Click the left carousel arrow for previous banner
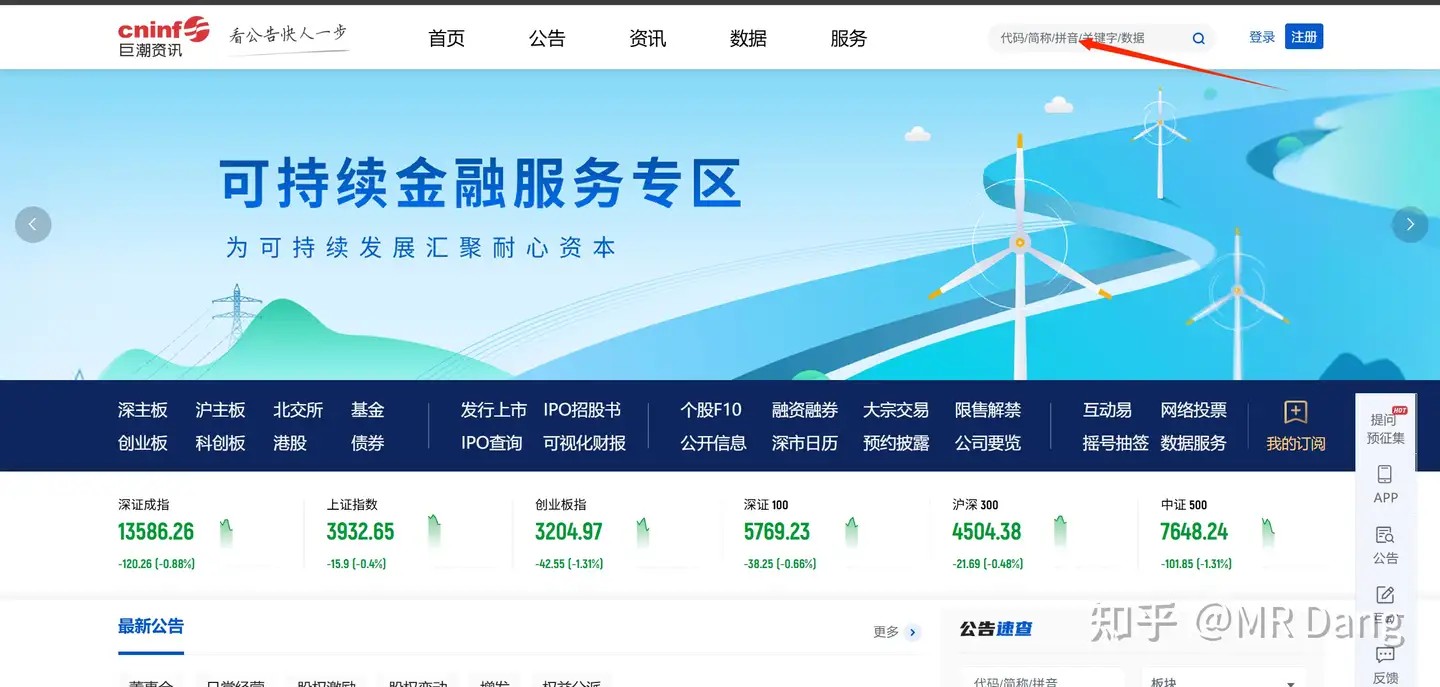 point(33,224)
